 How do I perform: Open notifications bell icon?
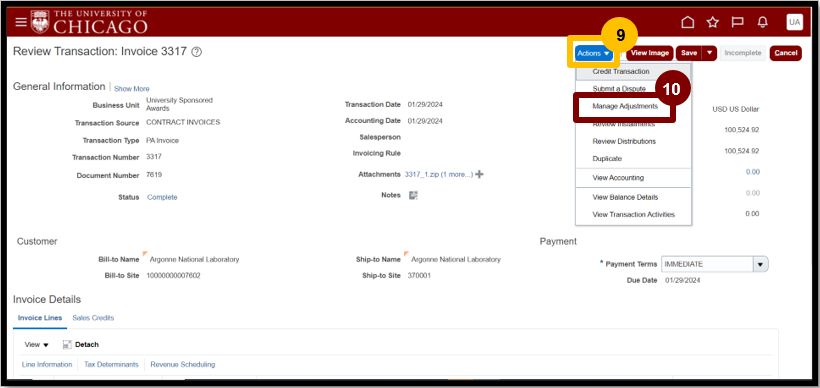[763, 22]
